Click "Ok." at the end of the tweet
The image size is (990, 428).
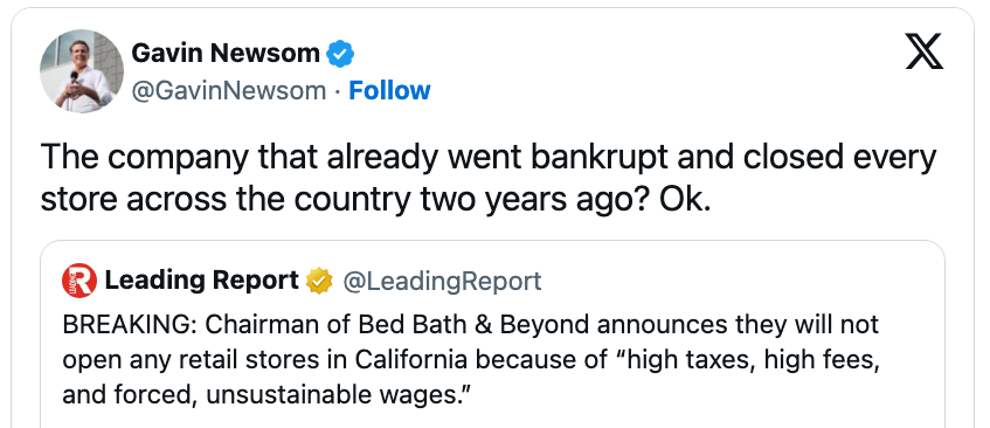tap(684, 198)
